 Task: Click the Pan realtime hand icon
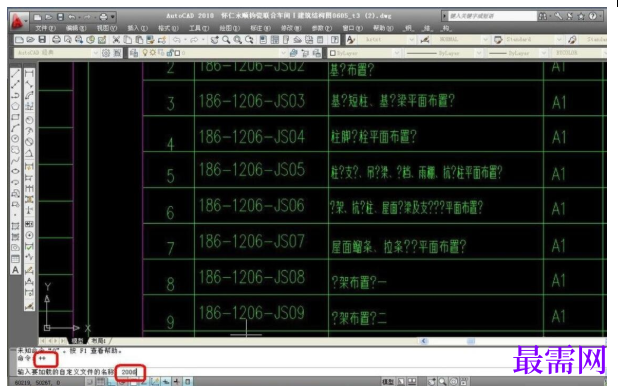(214, 40)
